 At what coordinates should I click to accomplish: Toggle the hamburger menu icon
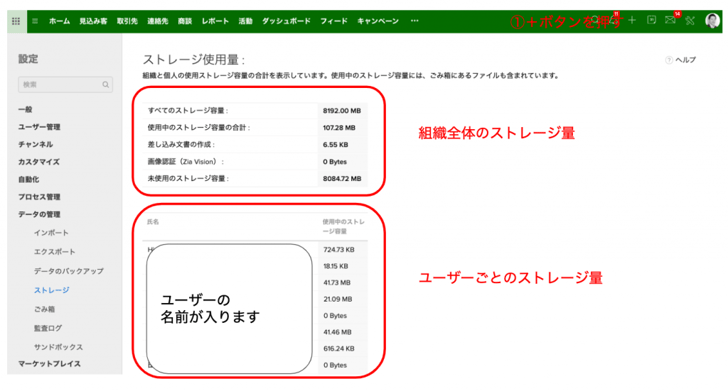tap(35, 21)
